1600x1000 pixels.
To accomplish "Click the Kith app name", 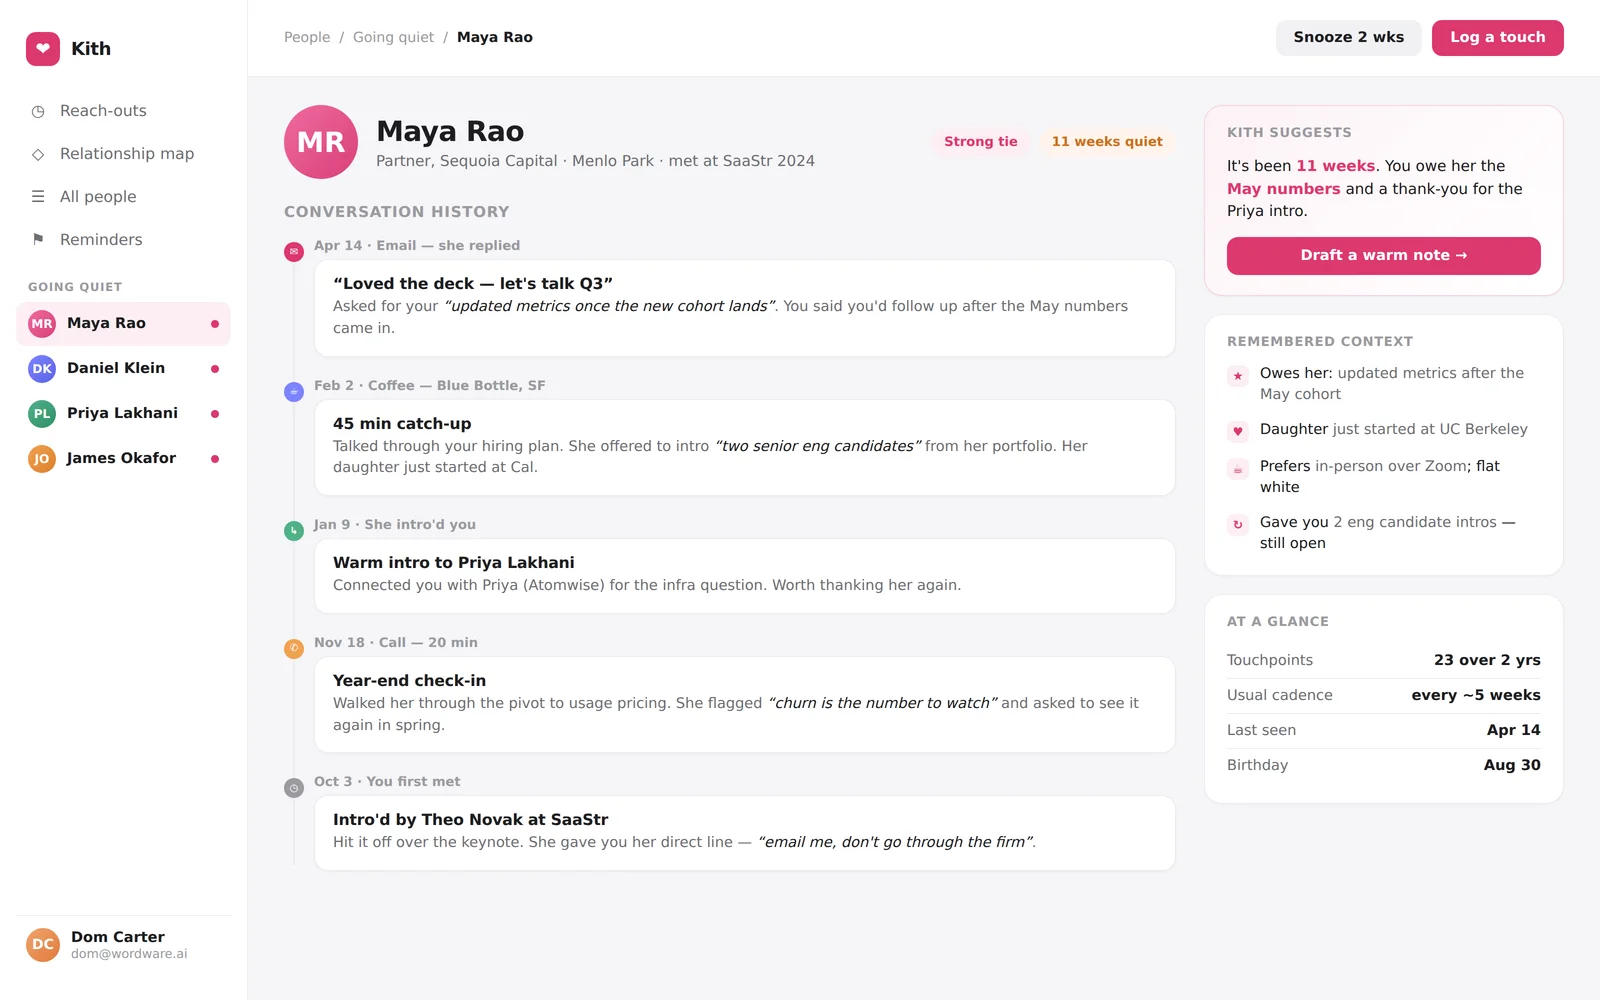I will [91, 49].
